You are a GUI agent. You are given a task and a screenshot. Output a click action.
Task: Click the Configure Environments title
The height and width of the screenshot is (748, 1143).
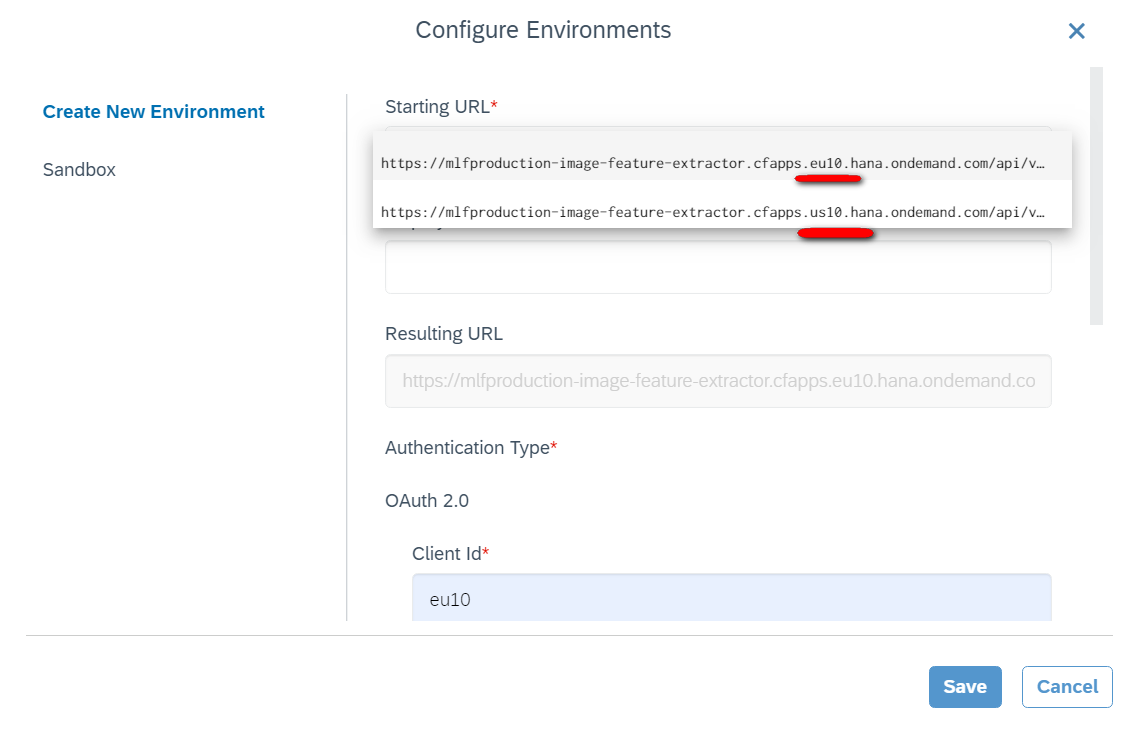(543, 30)
